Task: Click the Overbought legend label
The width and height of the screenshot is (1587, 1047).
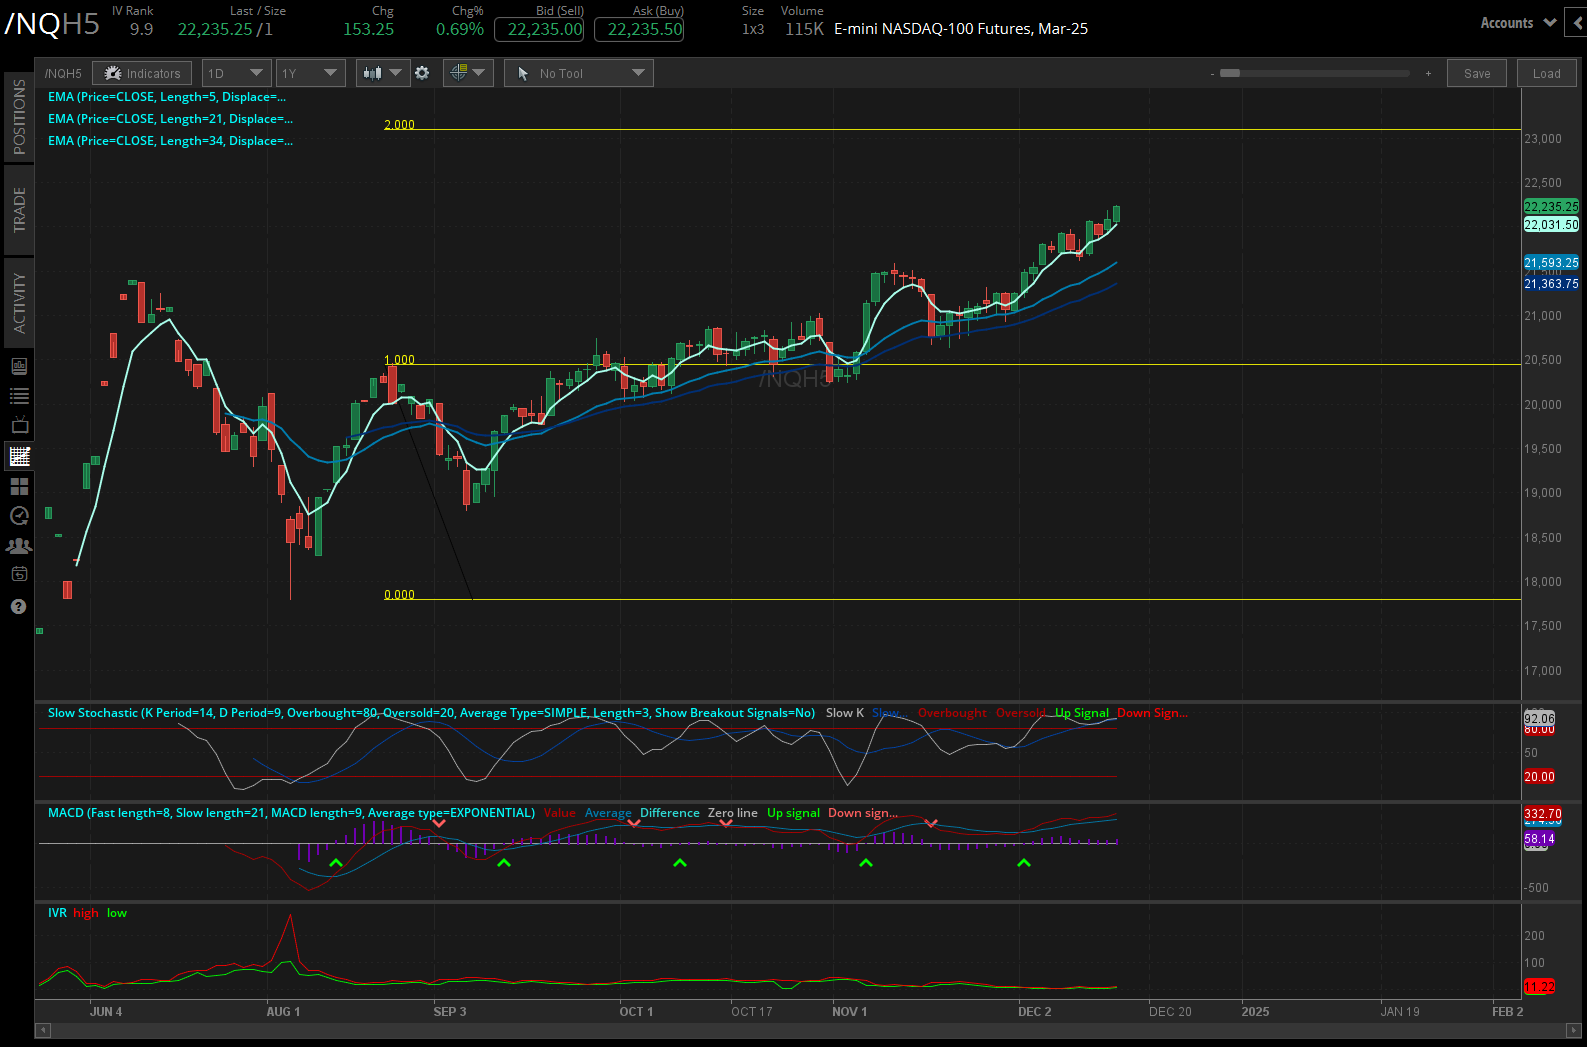Action: (x=952, y=713)
